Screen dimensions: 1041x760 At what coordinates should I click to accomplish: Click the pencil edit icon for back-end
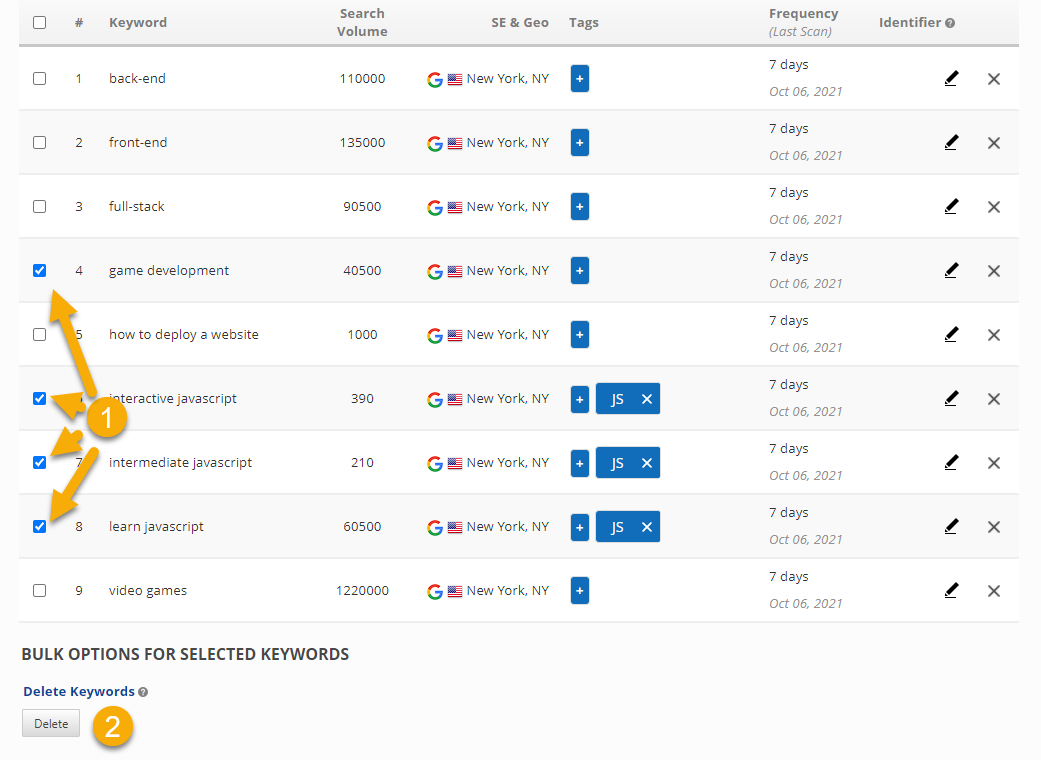pyautogui.click(x=950, y=79)
